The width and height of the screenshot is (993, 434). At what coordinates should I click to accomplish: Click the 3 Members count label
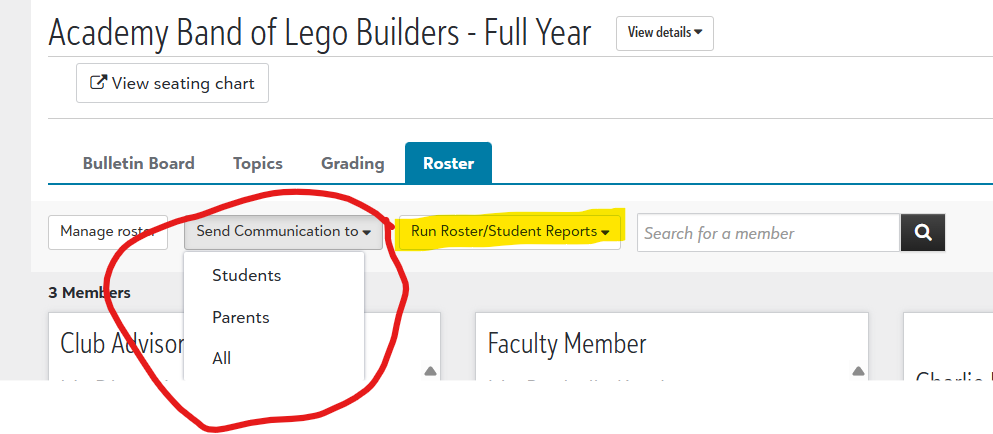point(89,293)
